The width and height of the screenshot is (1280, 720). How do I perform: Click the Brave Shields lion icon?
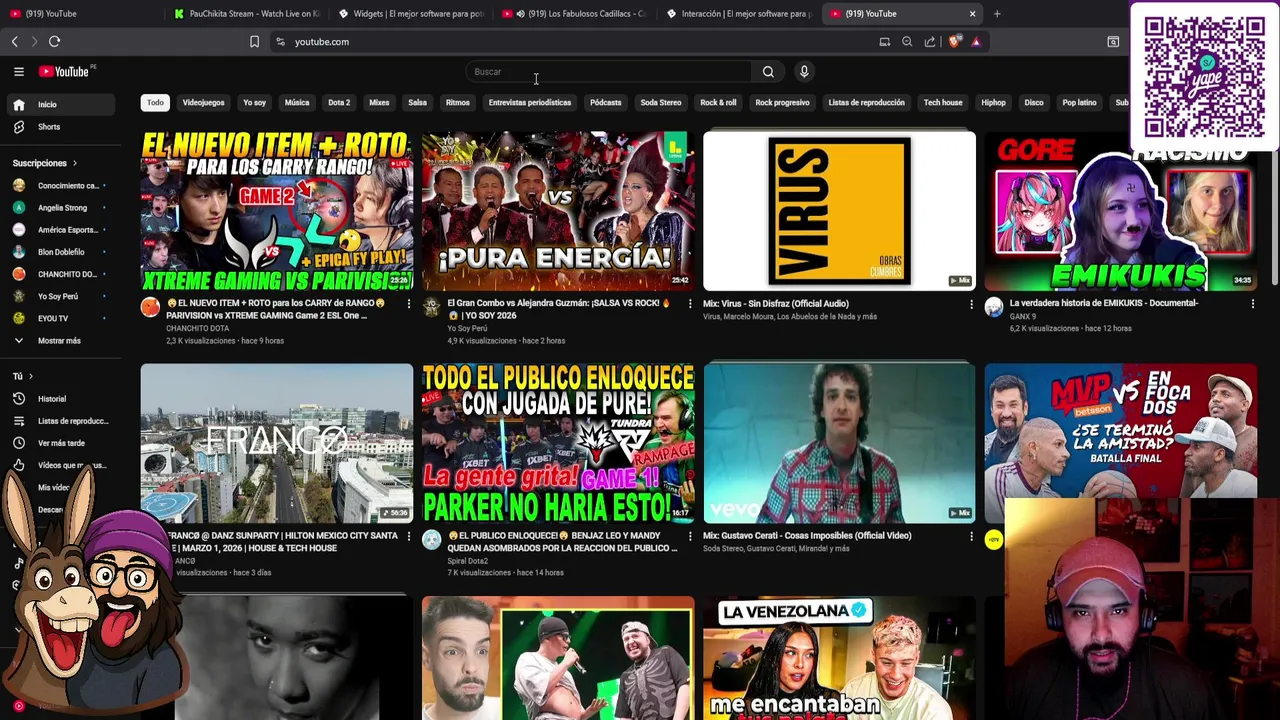954,42
